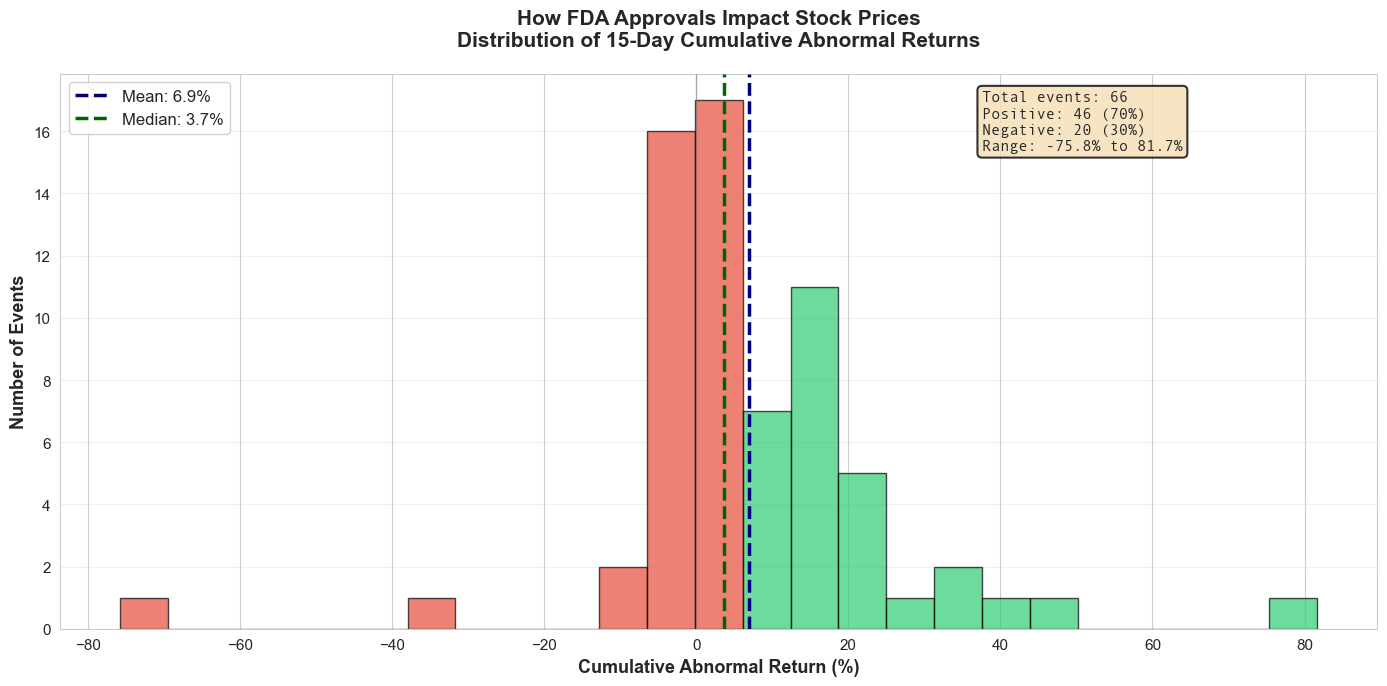Viewport: 1387px width, 686px height.
Task: Click the tallest red histogram bar
Action: click(719, 364)
